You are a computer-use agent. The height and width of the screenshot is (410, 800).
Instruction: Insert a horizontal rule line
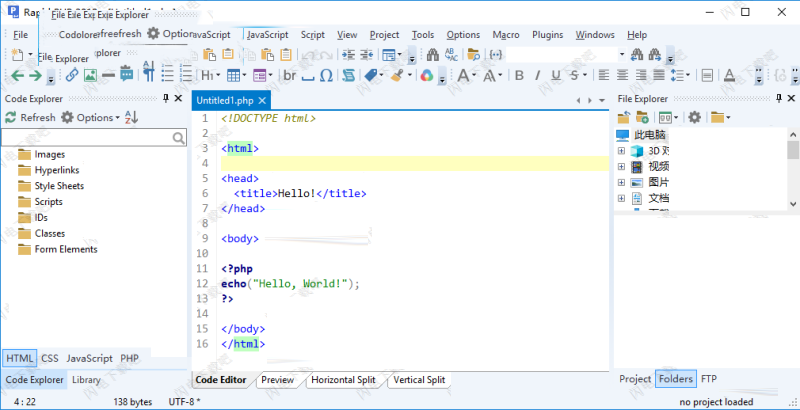(x=108, y=75)
